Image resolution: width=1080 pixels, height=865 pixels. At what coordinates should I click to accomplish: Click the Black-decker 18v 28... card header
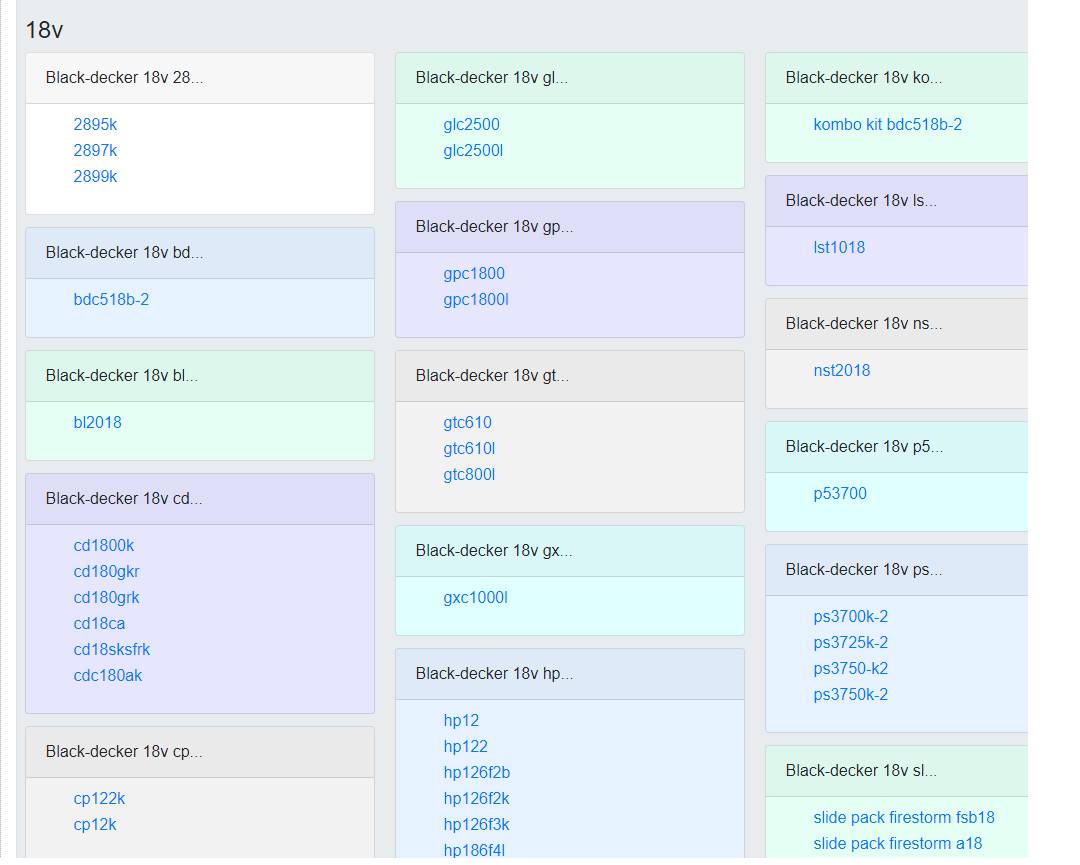pos(200,78)
